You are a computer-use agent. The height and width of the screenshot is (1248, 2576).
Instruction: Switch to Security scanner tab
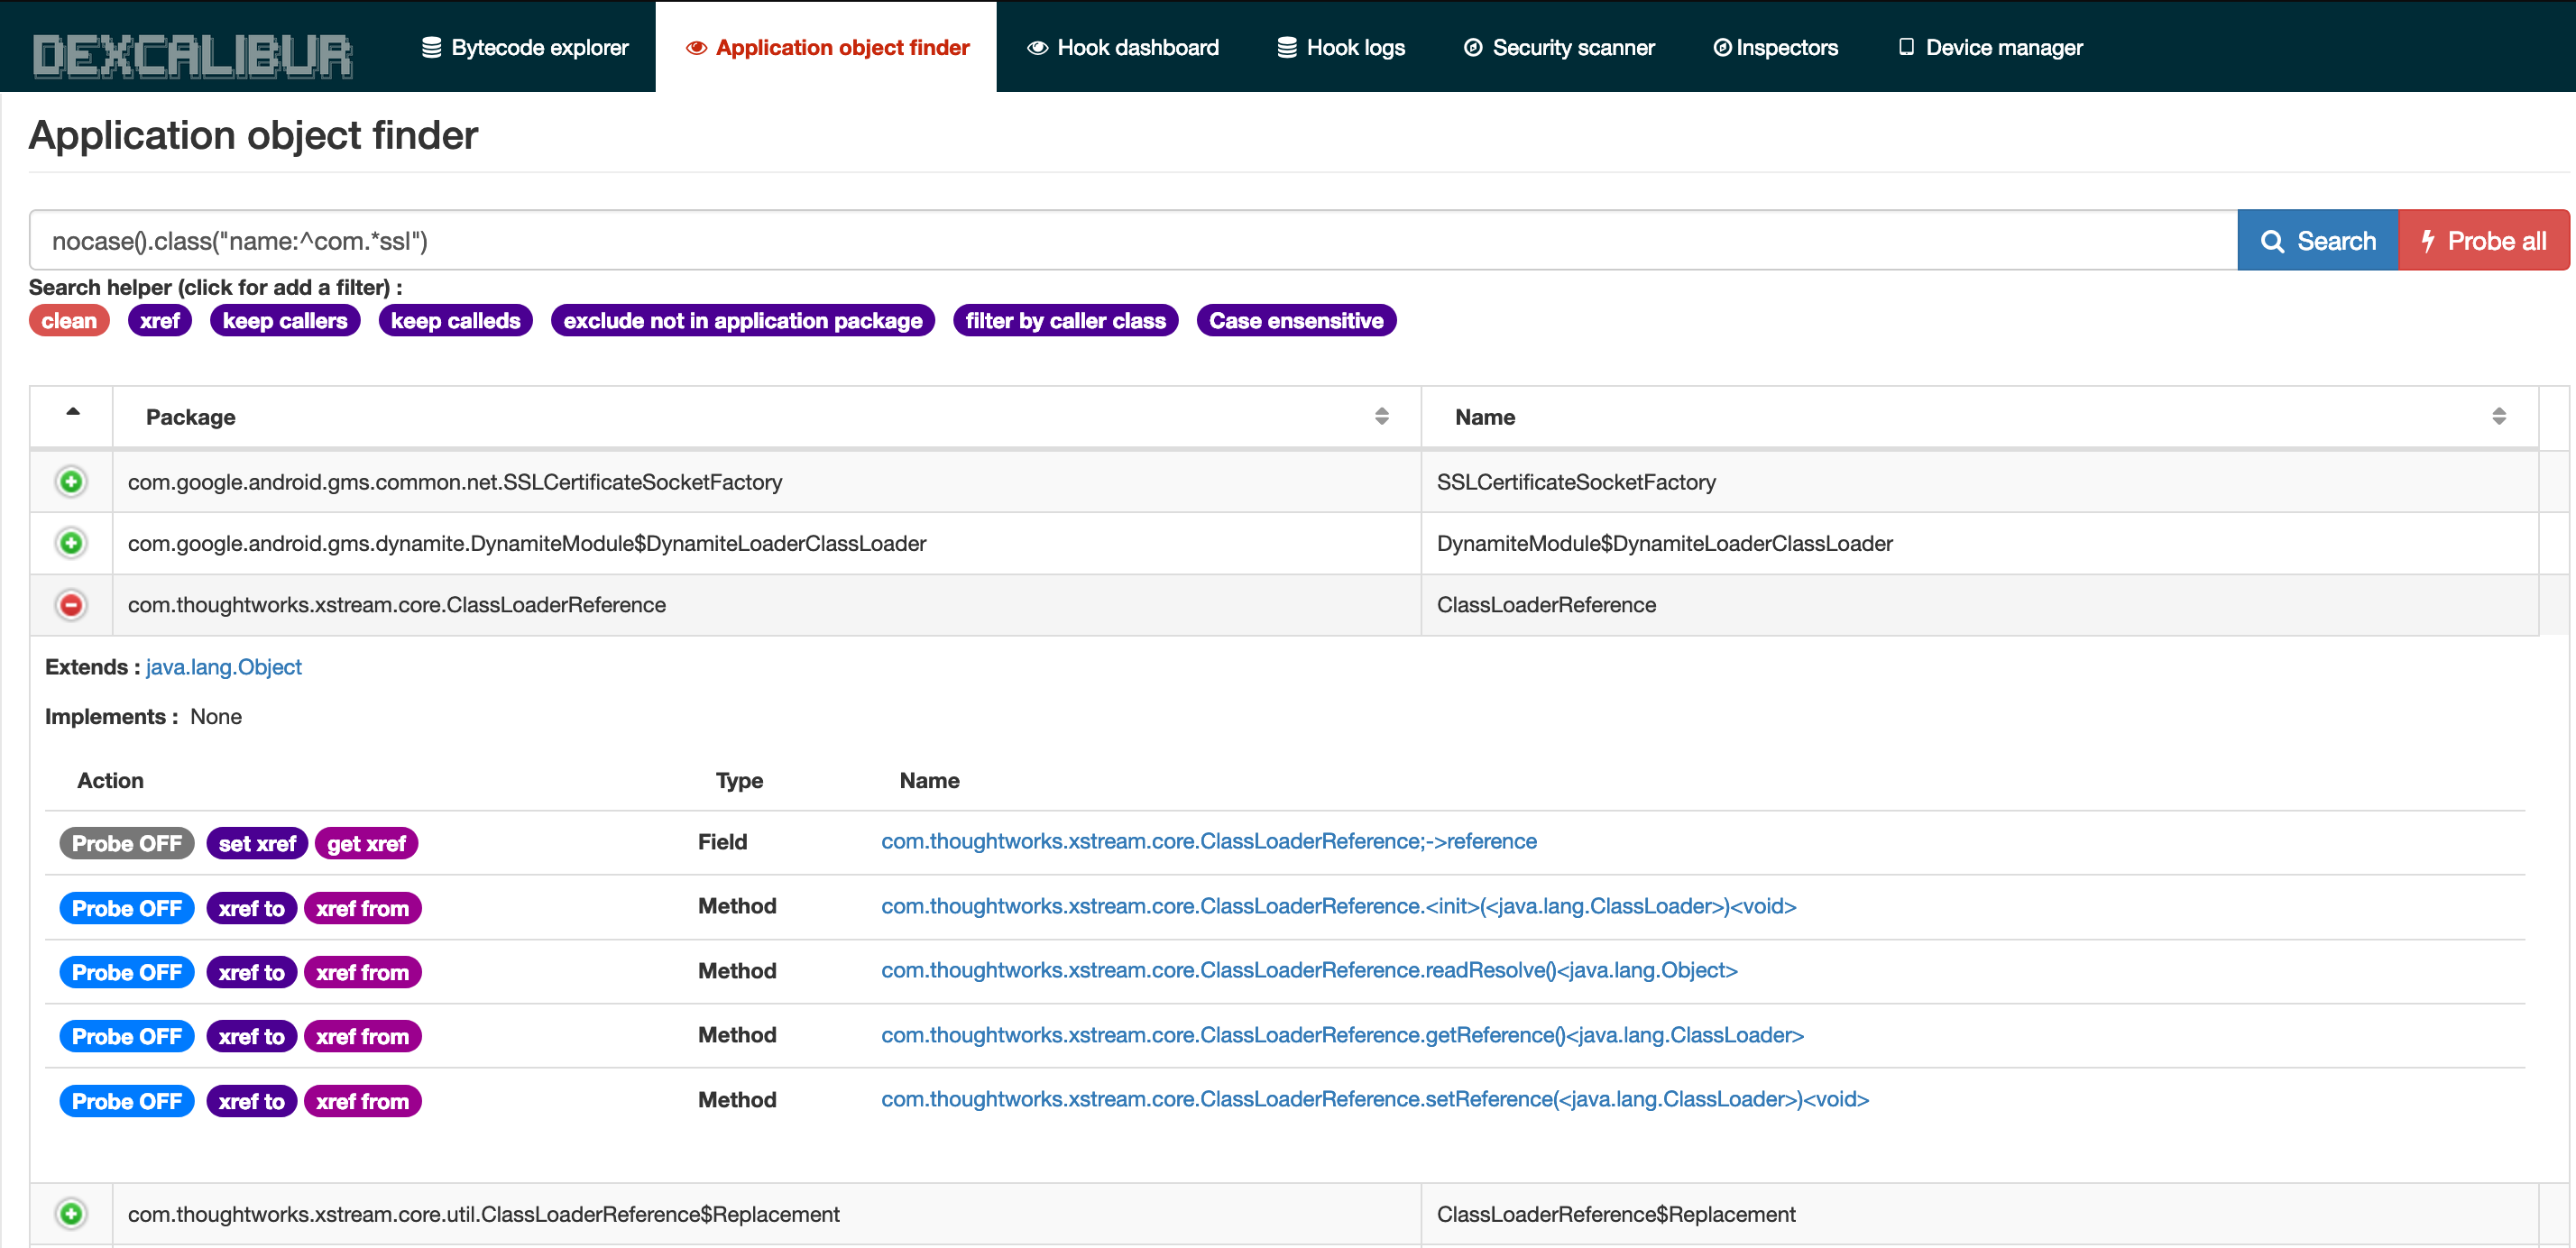coord(1559,47)
